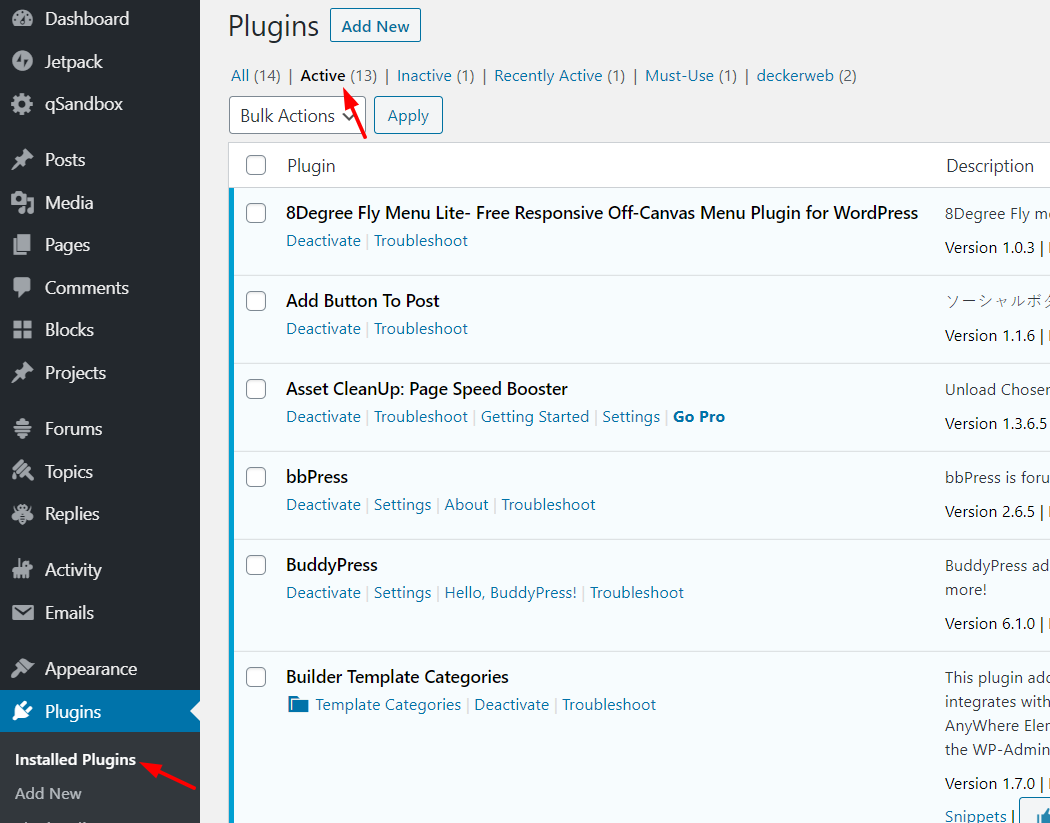Click the qSandbox gear icon
Viewport: 1050px width, 823px height.
pos(22,104)
